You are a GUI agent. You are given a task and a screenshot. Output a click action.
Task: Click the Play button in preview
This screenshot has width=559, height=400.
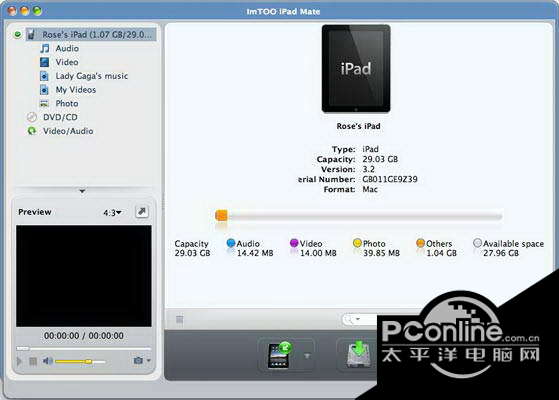(x=19, y=361)
